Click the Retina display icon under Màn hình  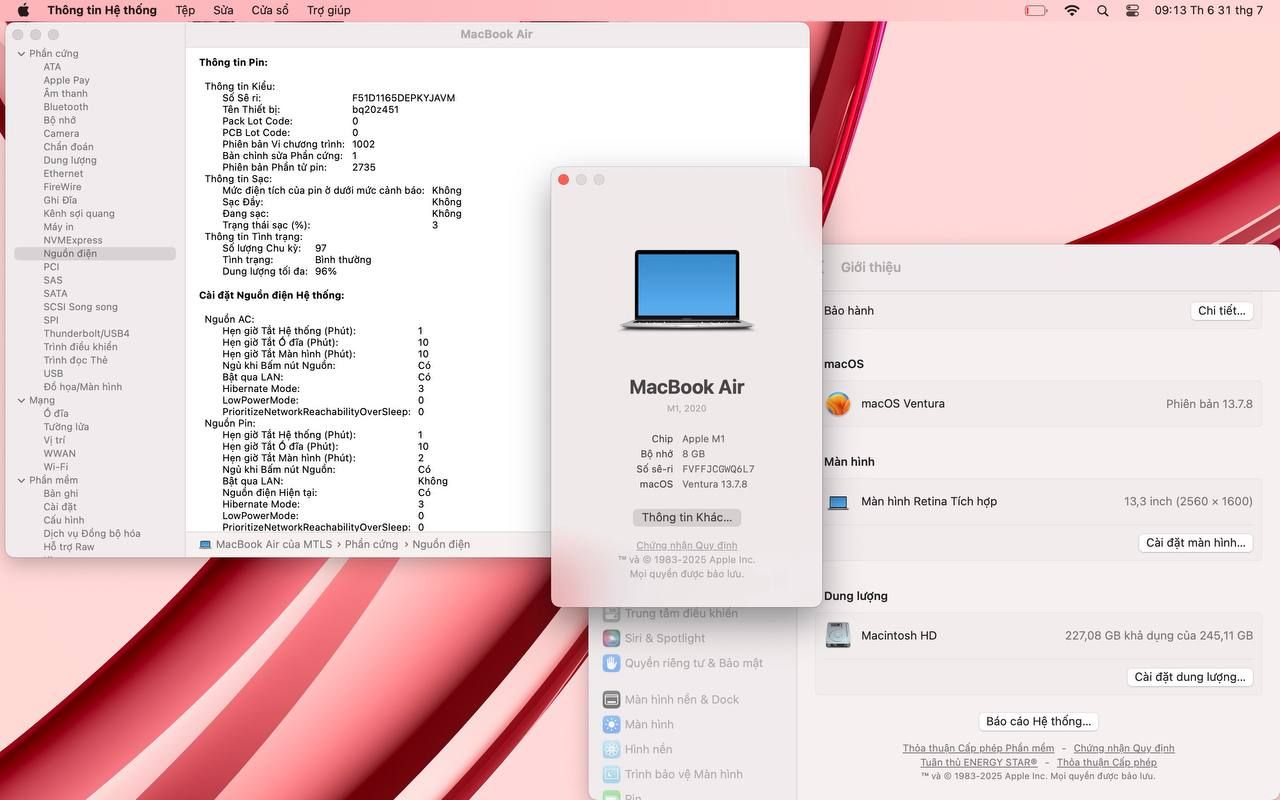[838, 502]
